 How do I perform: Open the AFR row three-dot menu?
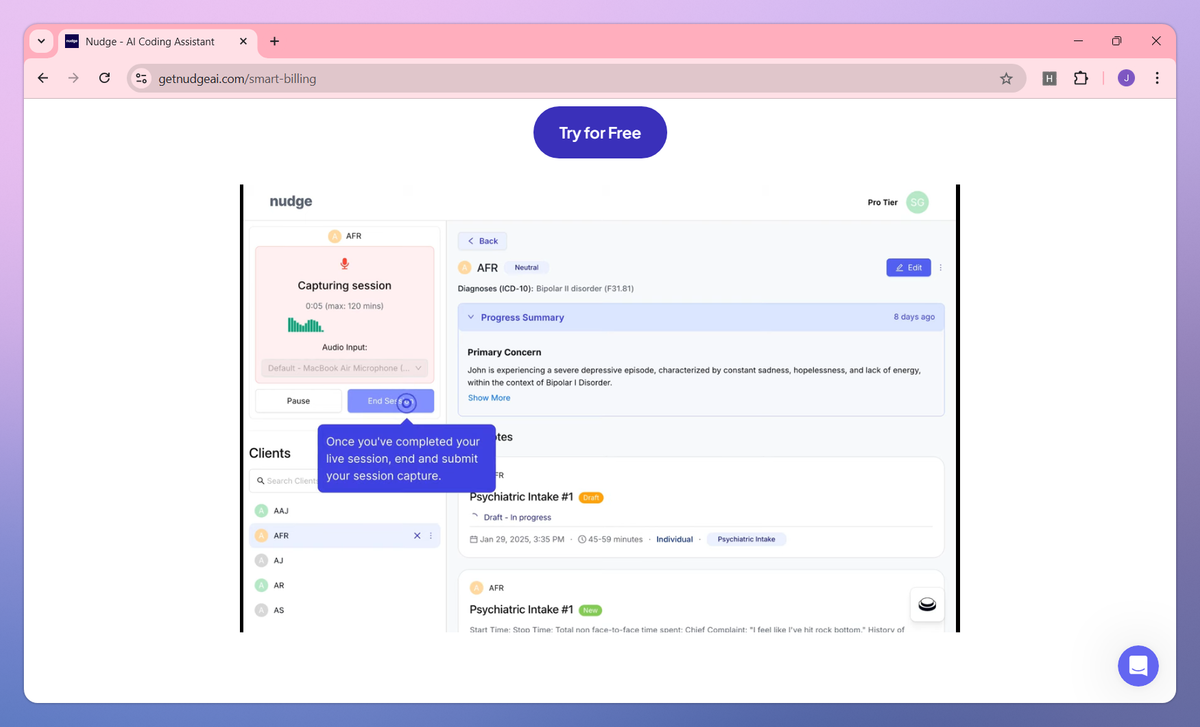(x=431, y=536)
